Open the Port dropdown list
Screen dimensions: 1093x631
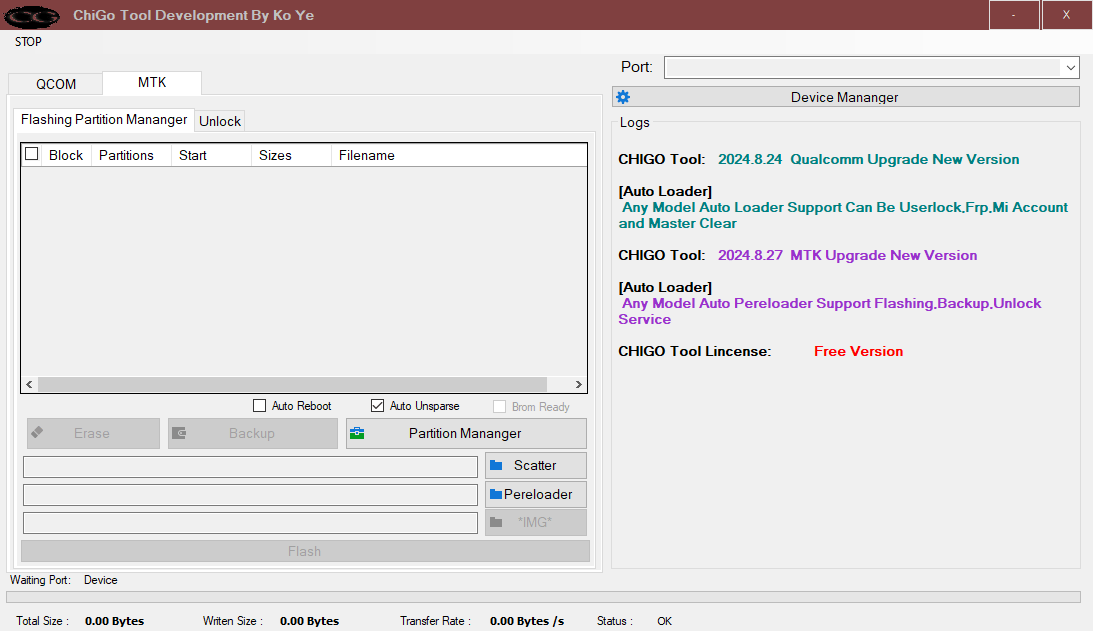tap(1070, 67)
